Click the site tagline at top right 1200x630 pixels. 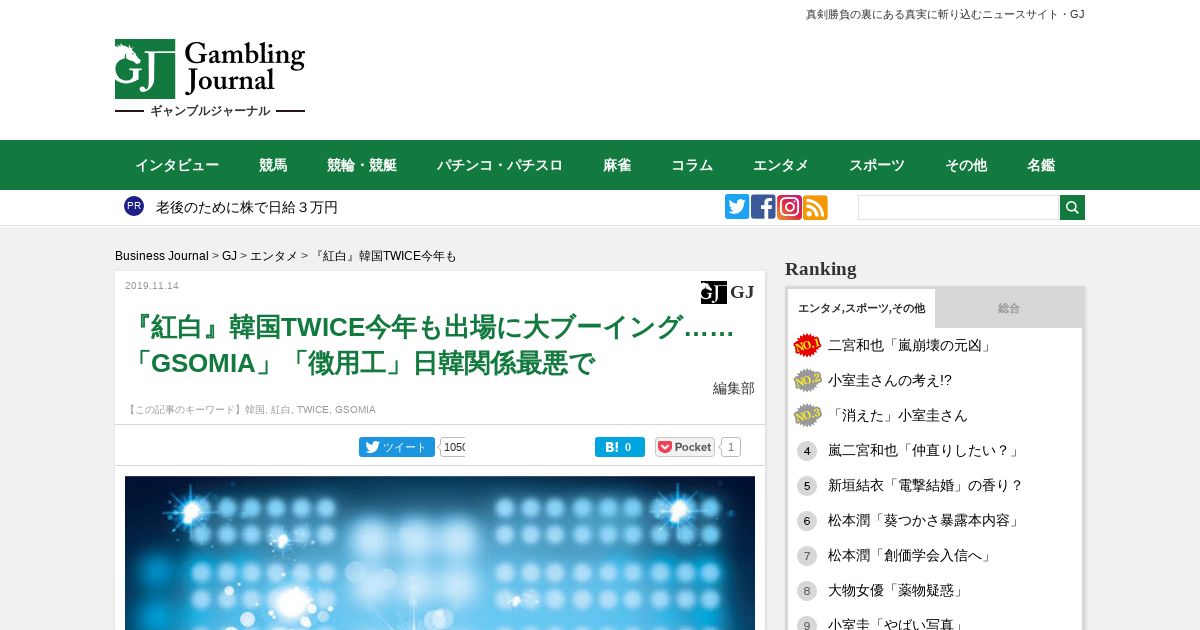click(x=945, y=14)
